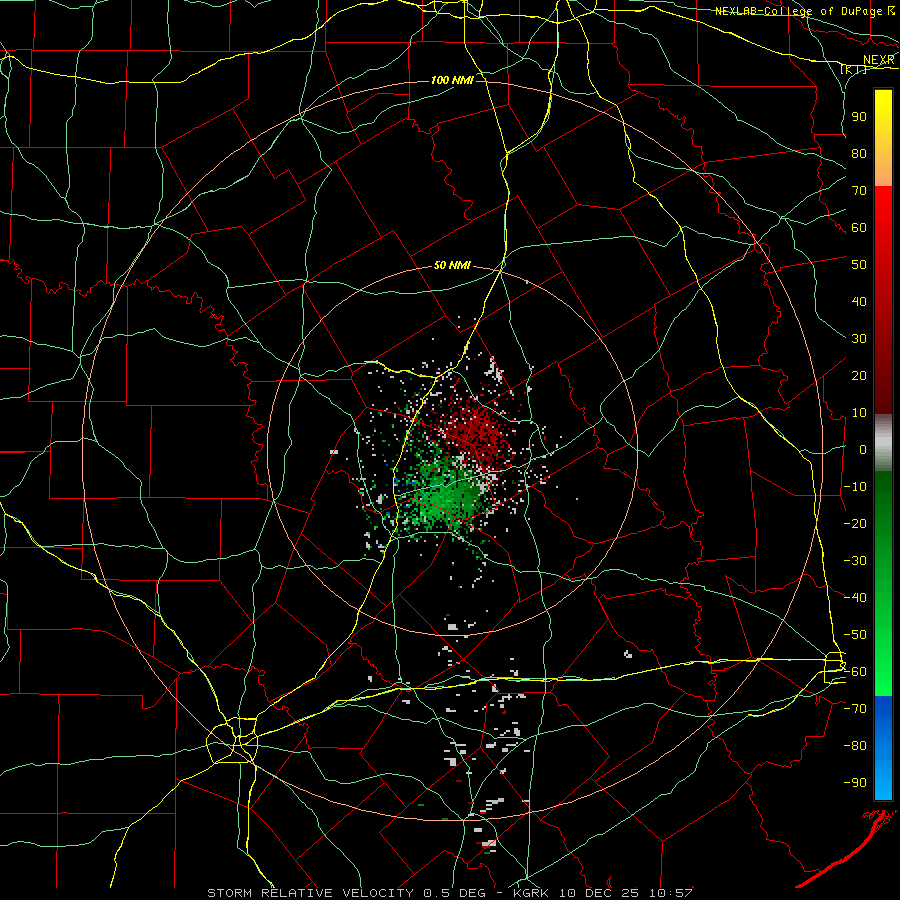Click the 90 value on the velocity scale
This screenshot has height=900, width=900.
tap(859, 117)
